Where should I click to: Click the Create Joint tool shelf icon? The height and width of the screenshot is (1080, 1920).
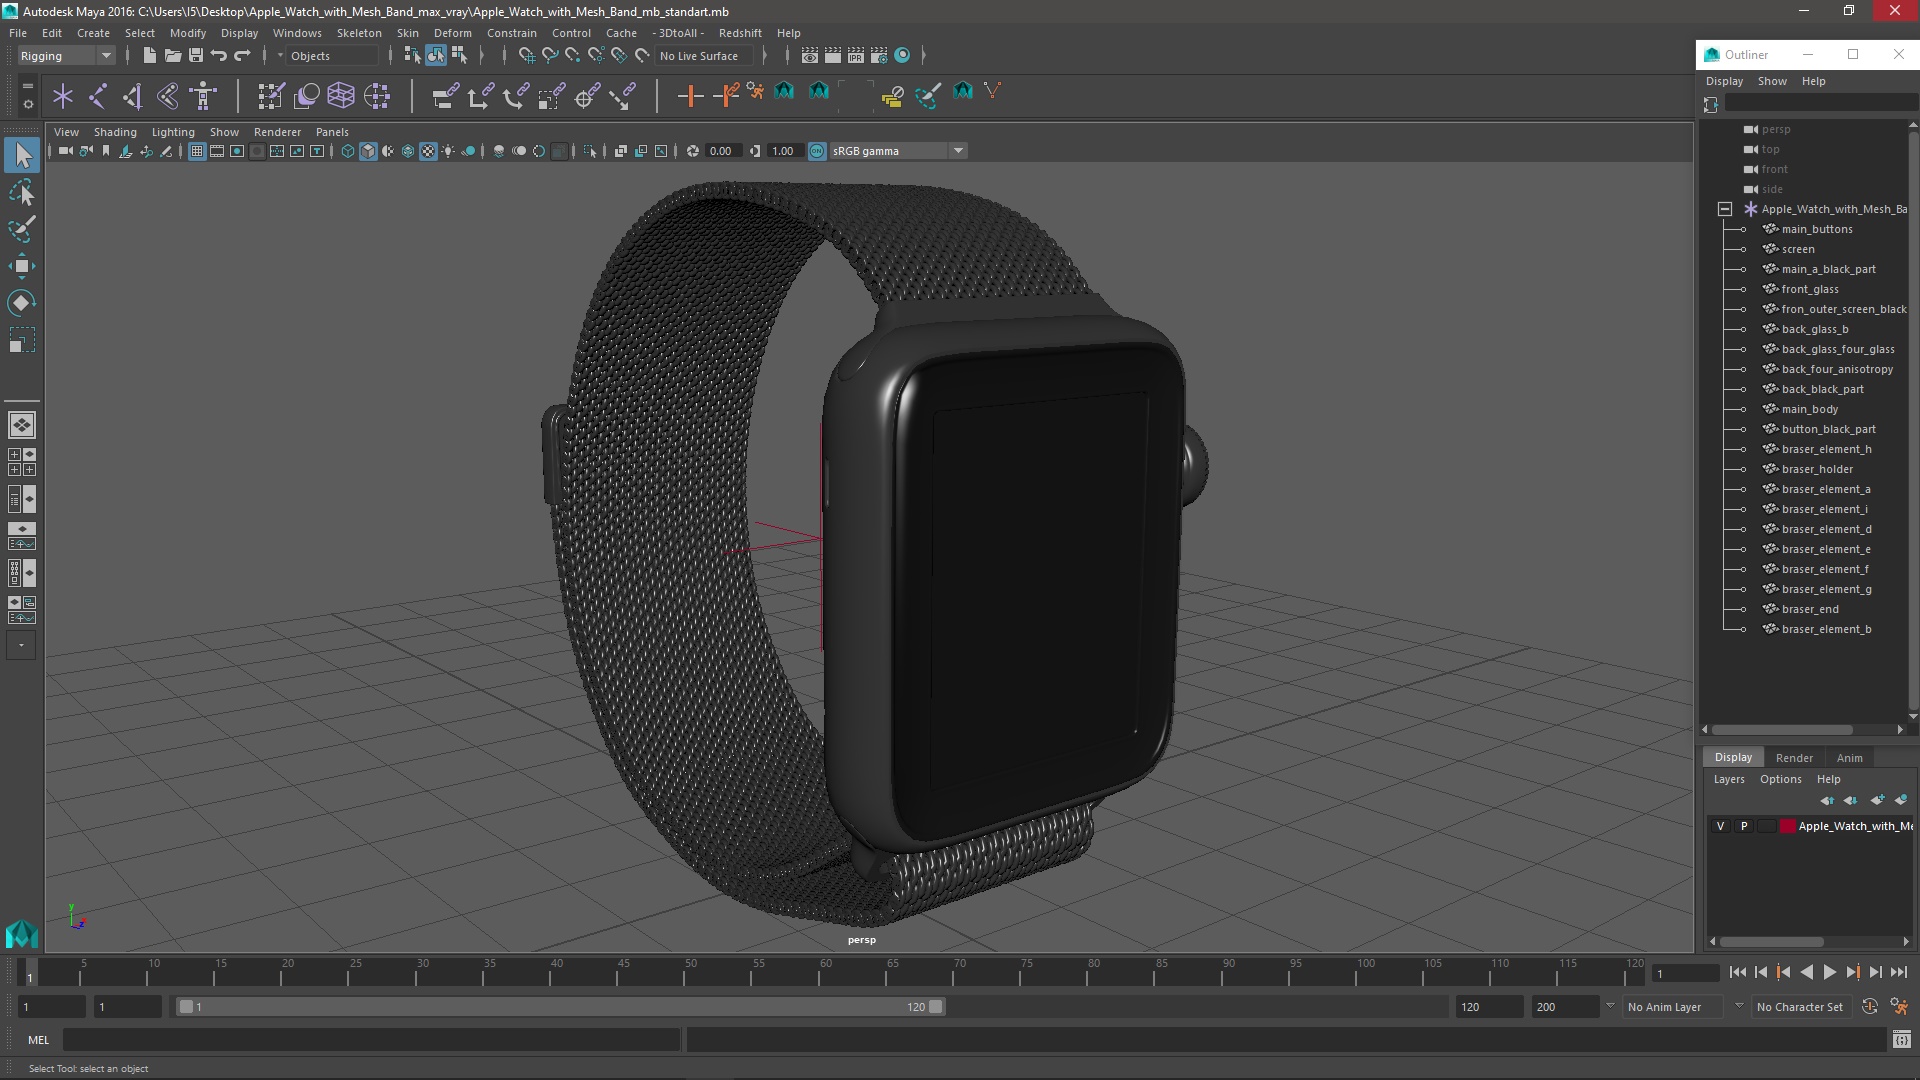tap(98, 96)
